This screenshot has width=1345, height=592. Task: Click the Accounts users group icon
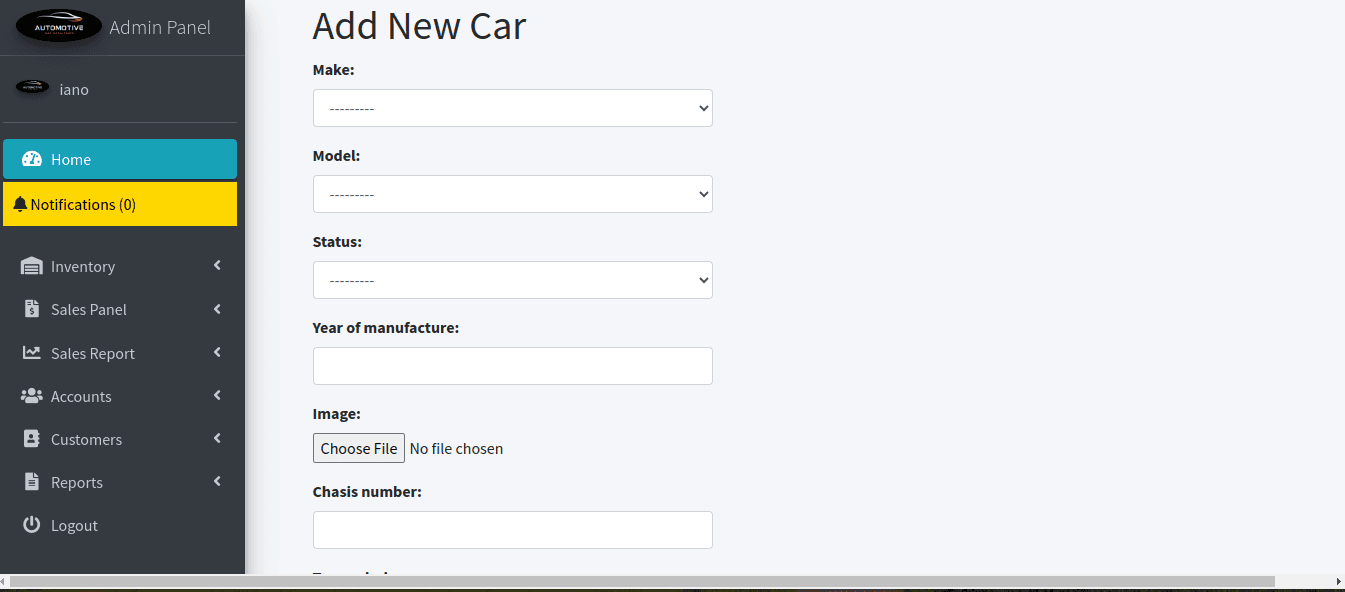[x=31, y=396]
